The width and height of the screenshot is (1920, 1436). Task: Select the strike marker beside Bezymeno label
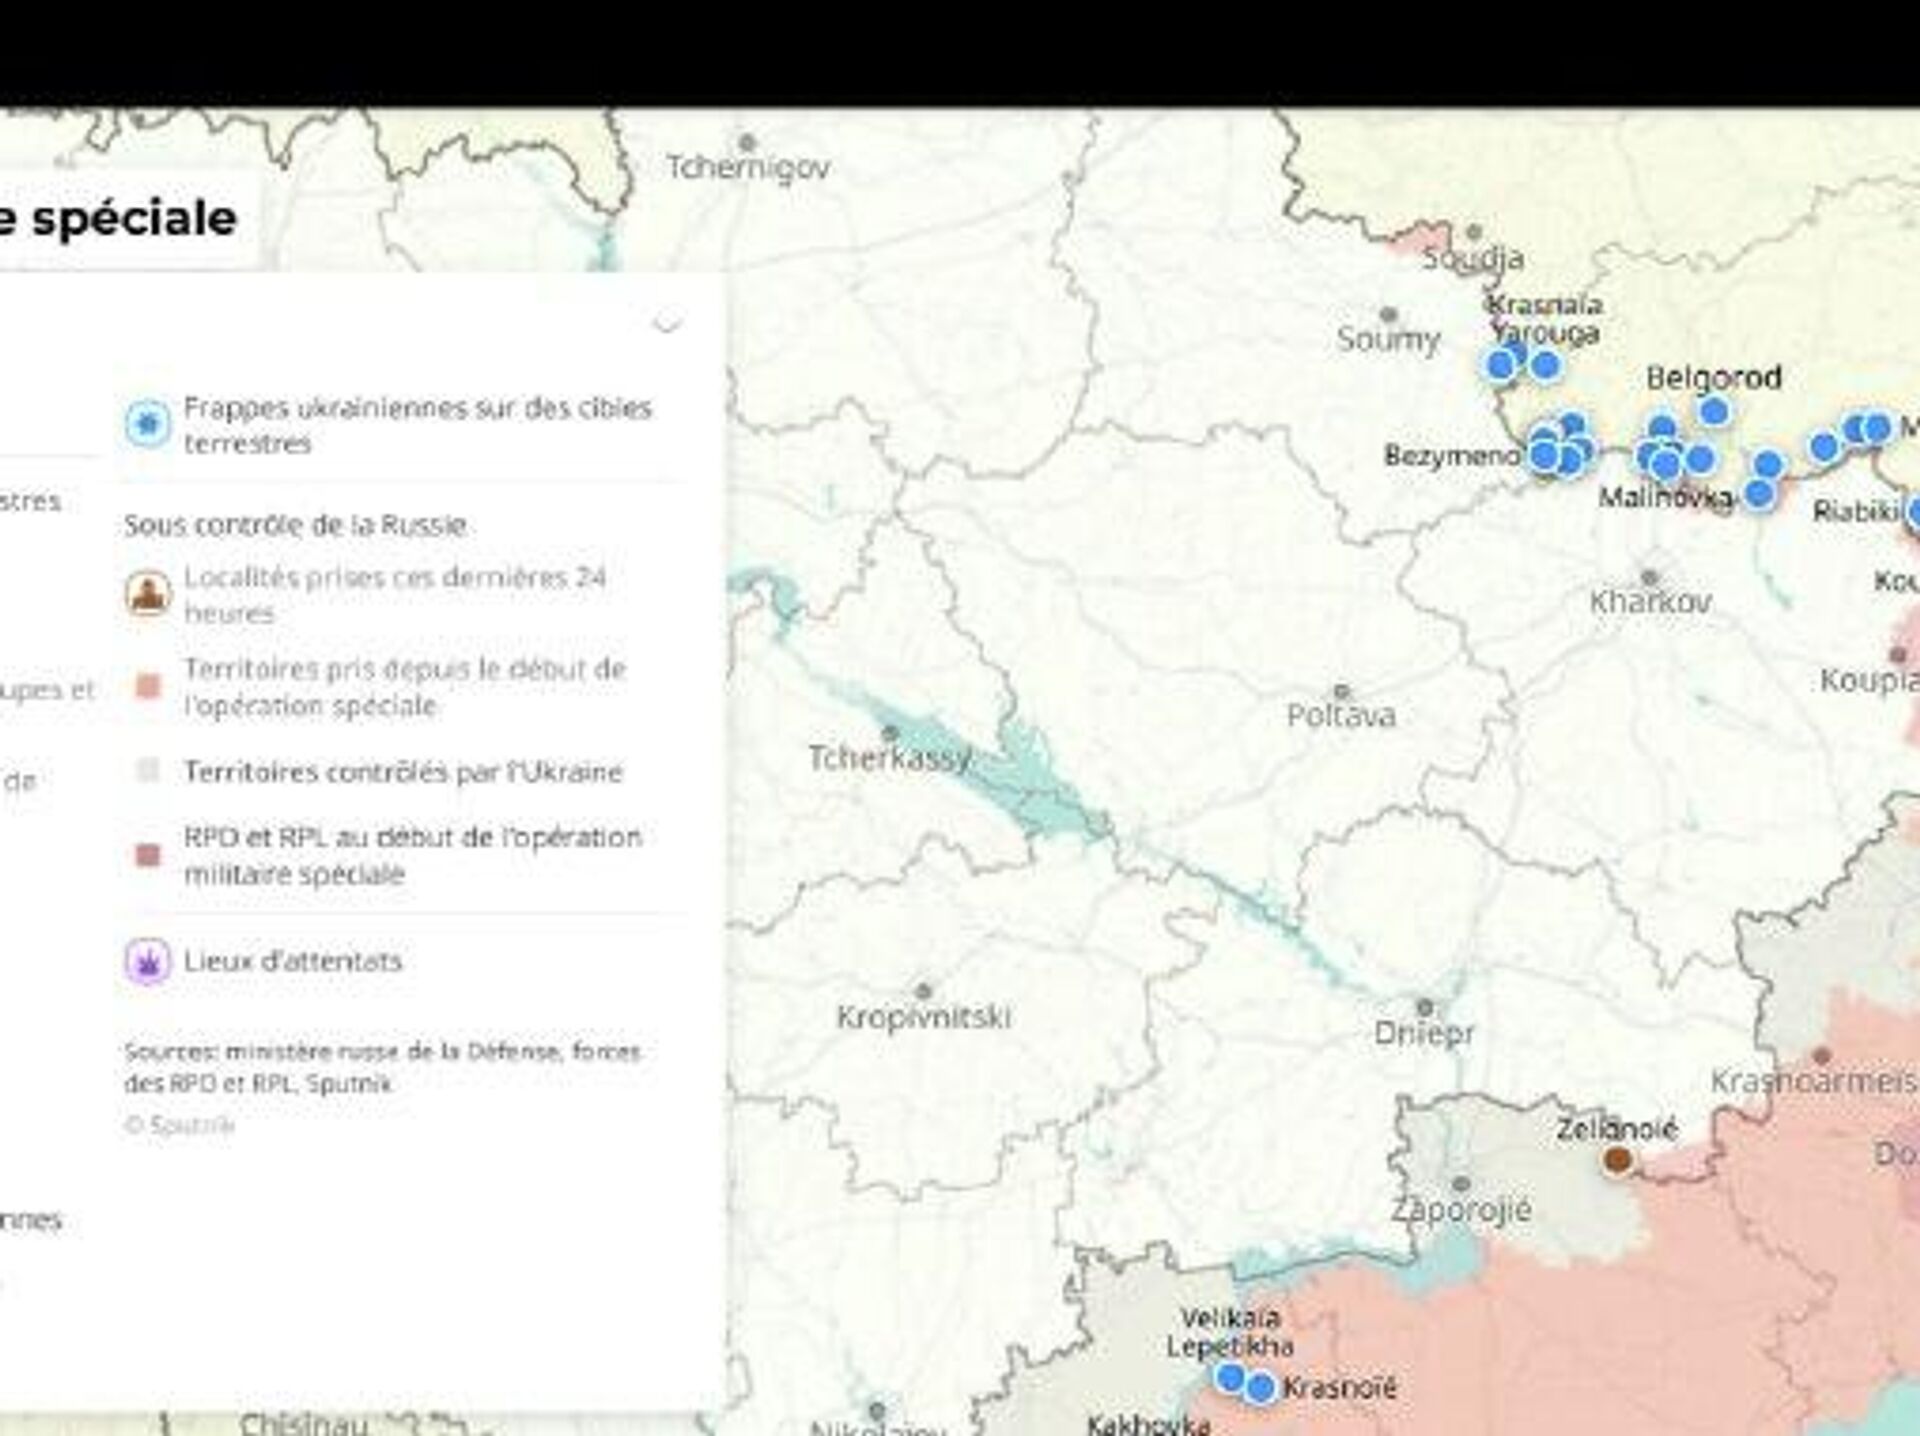coord(1544,457)
